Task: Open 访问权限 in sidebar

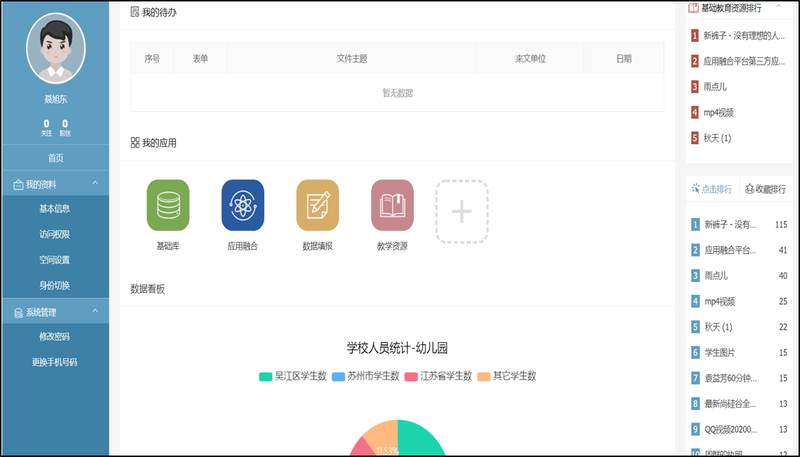Action: (55, 234)
